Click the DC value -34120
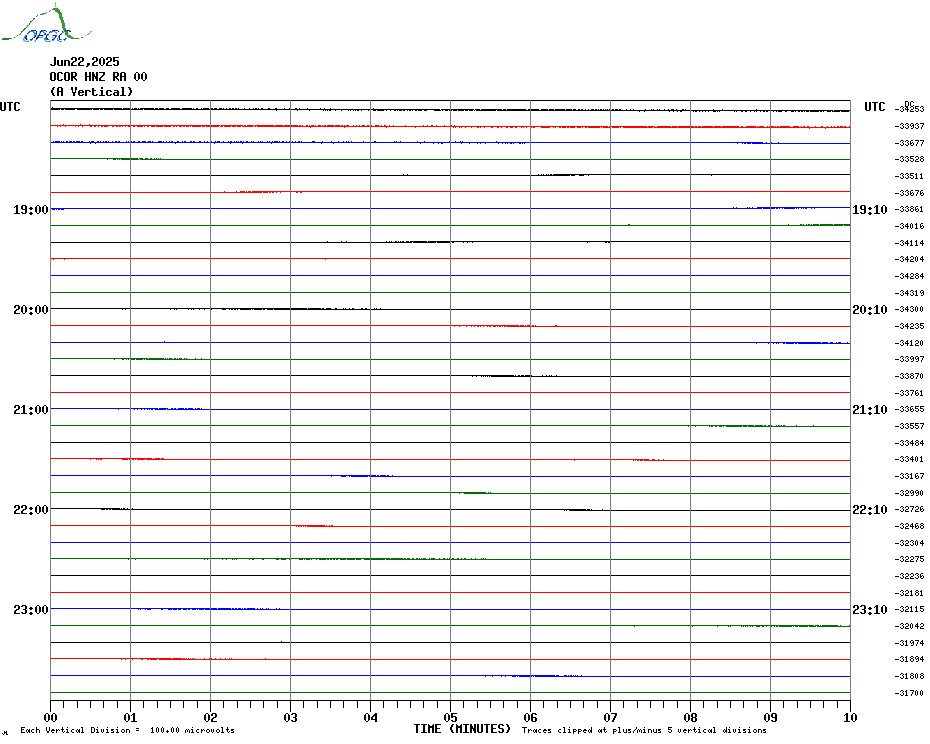This screenshot has width=930, height=744. [x=909, y=343]
